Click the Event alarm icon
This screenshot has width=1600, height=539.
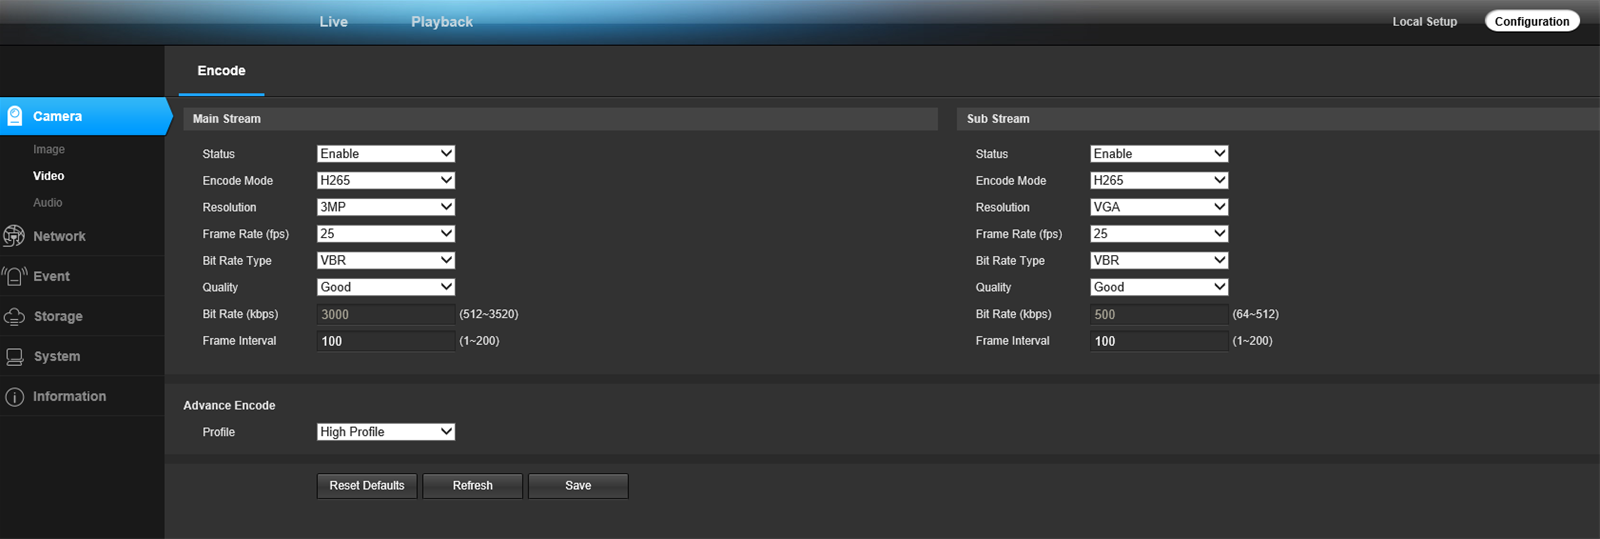point(14,276)
